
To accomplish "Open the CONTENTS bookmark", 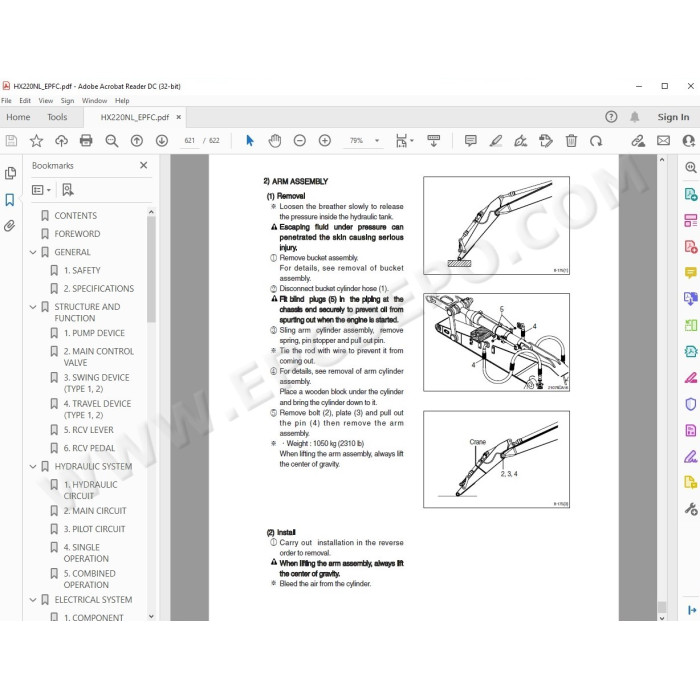I will pos(75,216).
